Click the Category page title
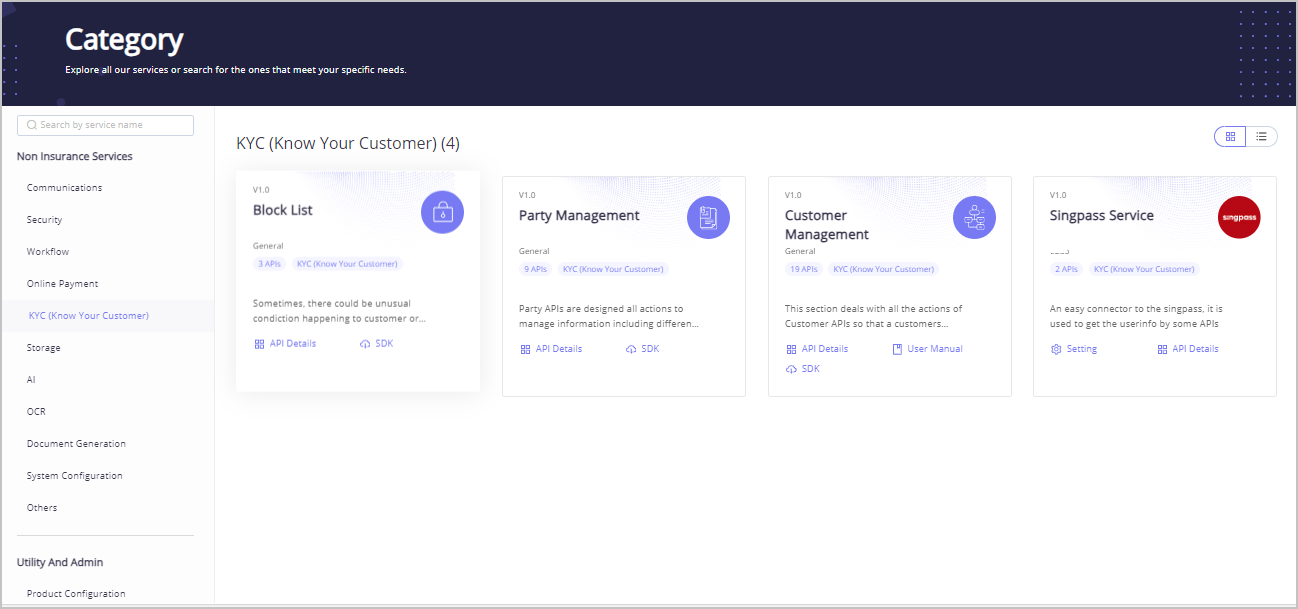 coord(124,40)
